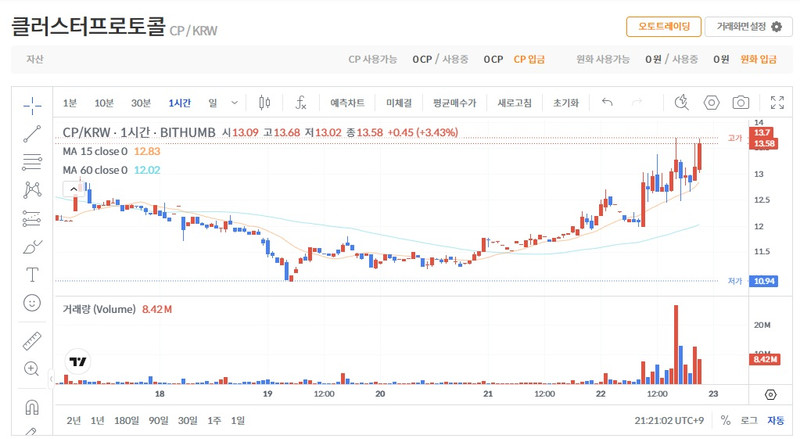Select the text annotation tool
Screen dimensions: 800x439
(x=32, y=275)
